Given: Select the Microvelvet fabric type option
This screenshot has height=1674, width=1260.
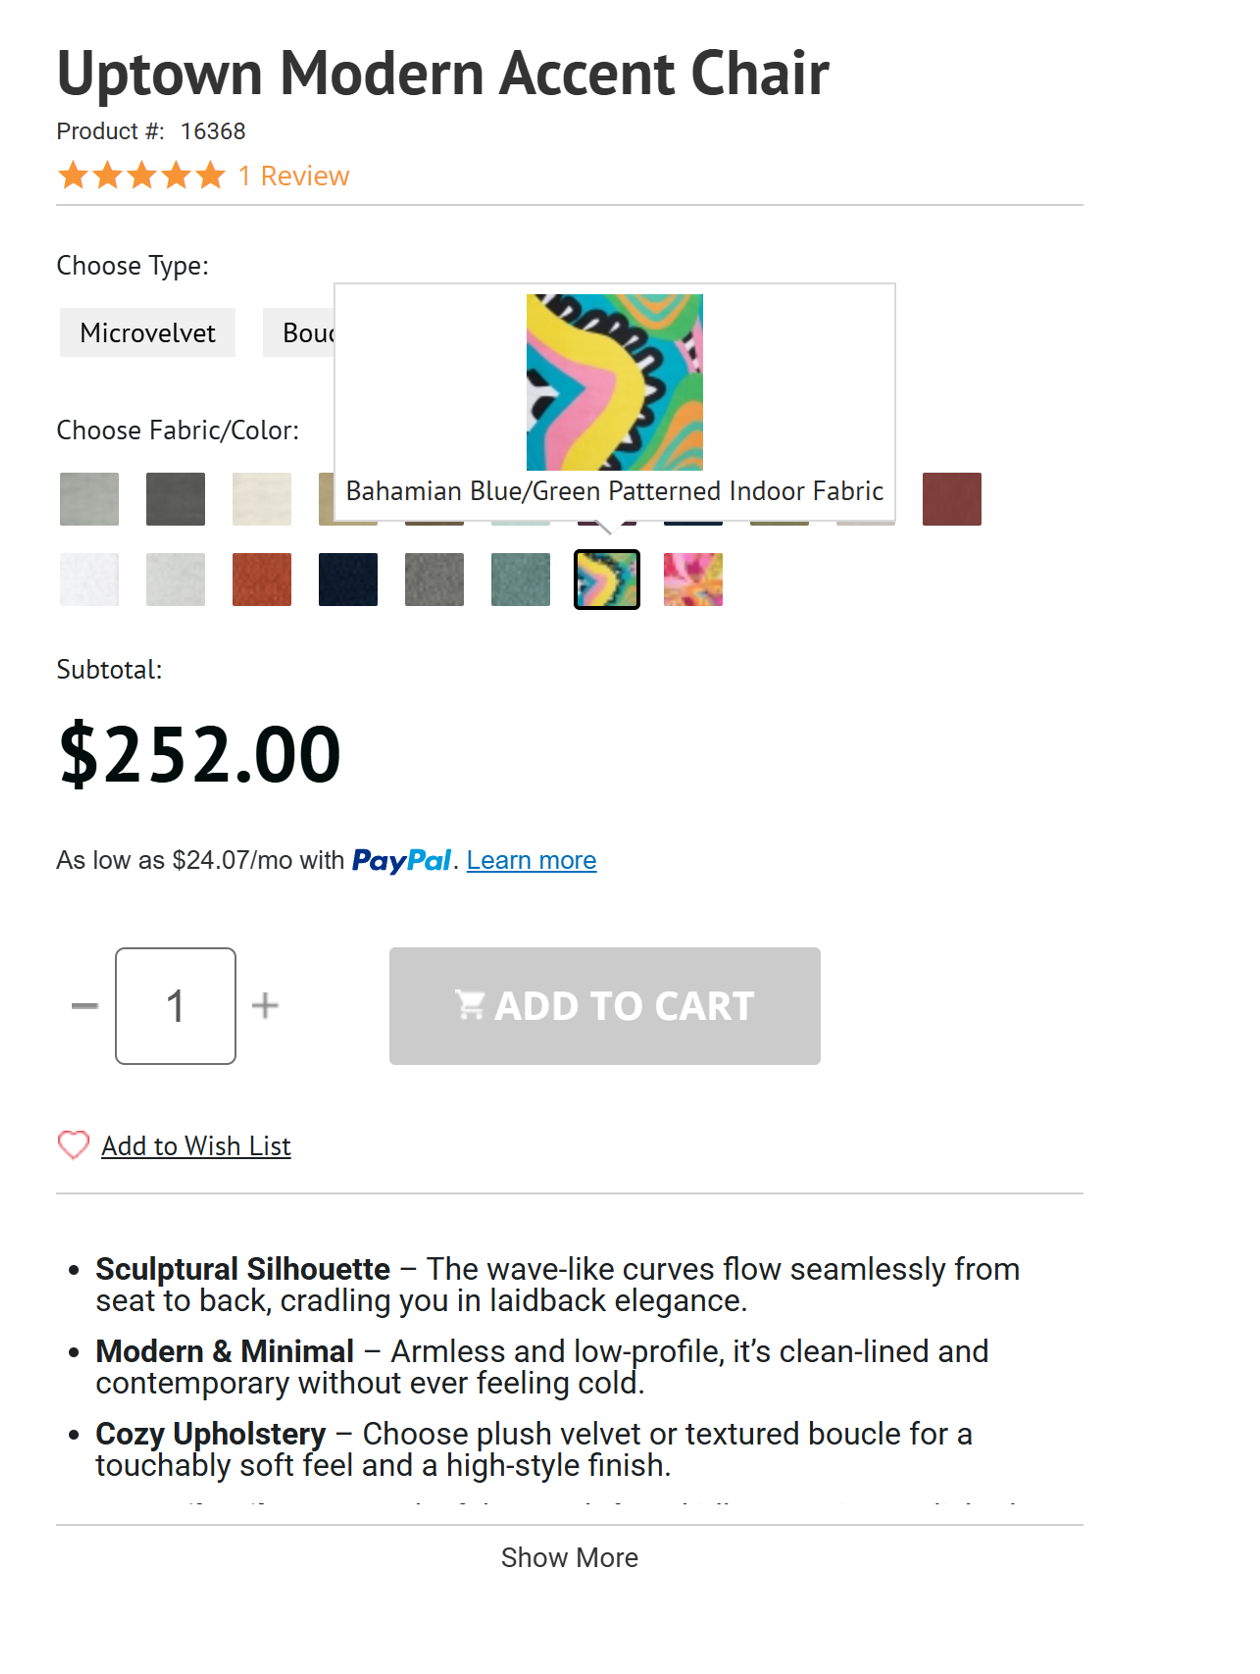Looking at the screenshot, I should click(x=146, y=332).
